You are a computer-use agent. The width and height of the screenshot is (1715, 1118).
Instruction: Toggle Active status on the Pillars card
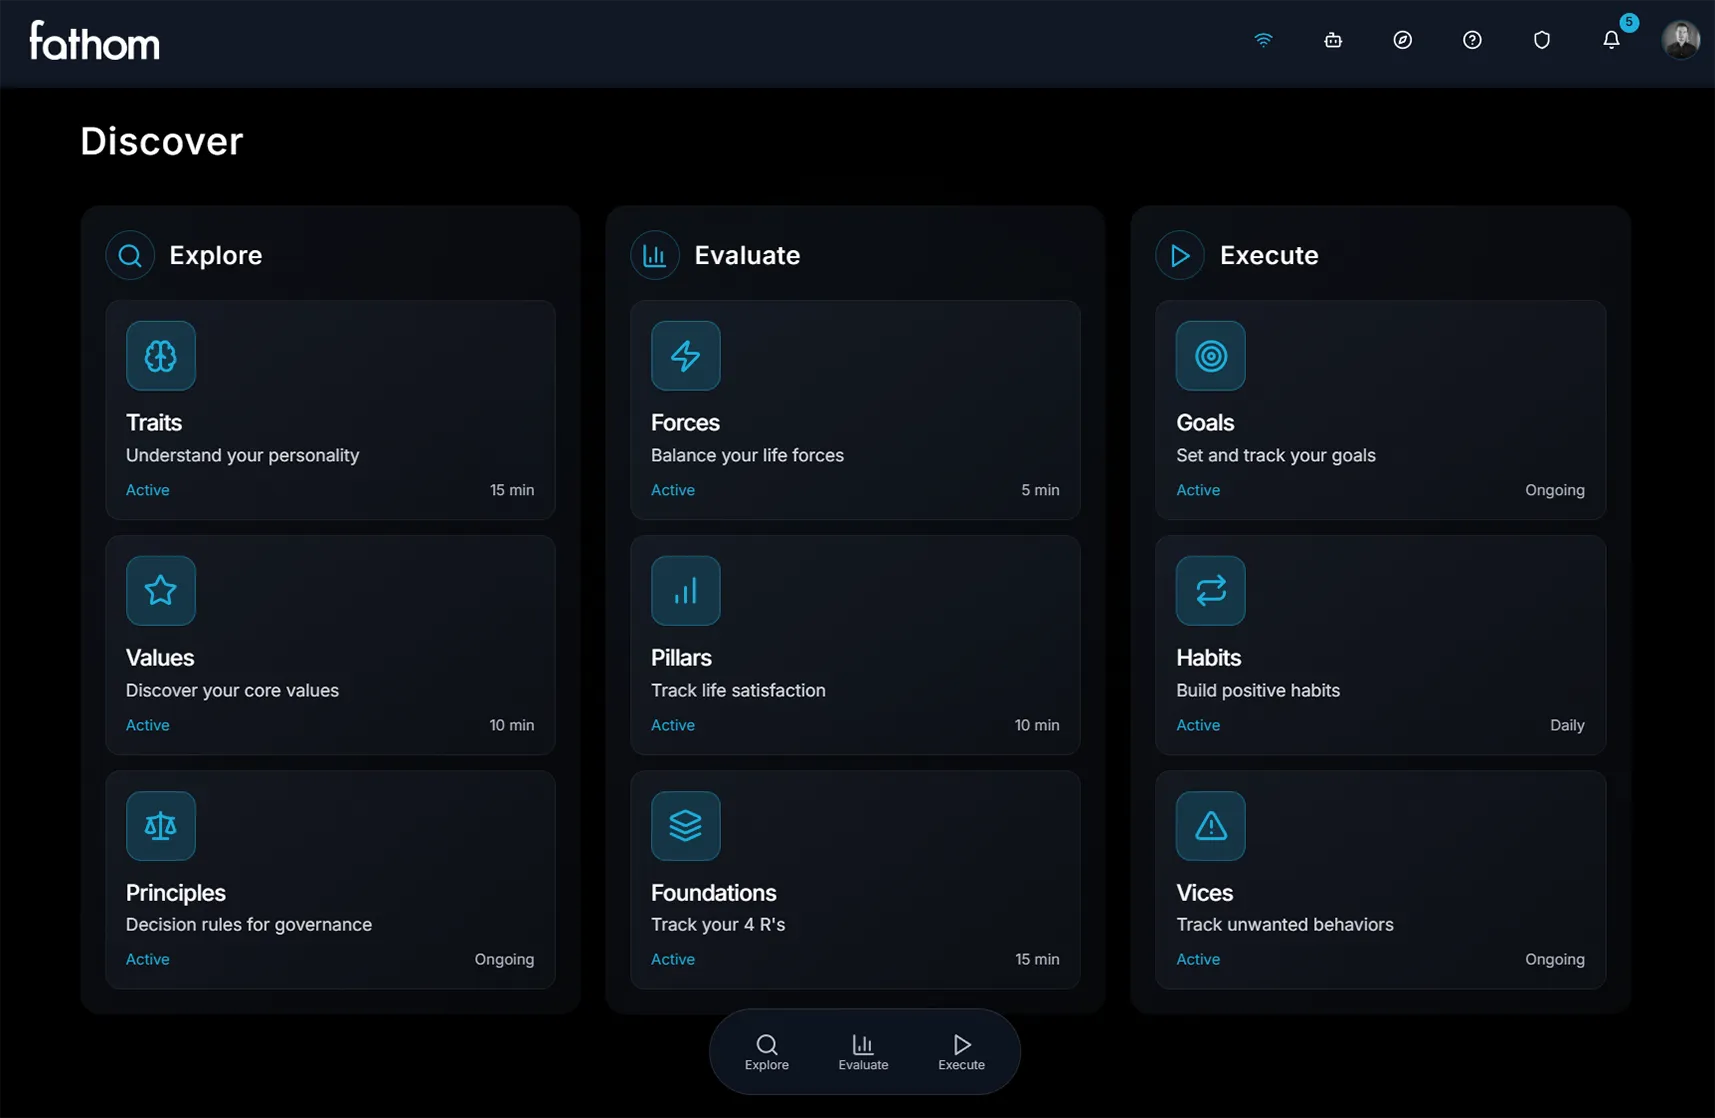coord(672,725)
